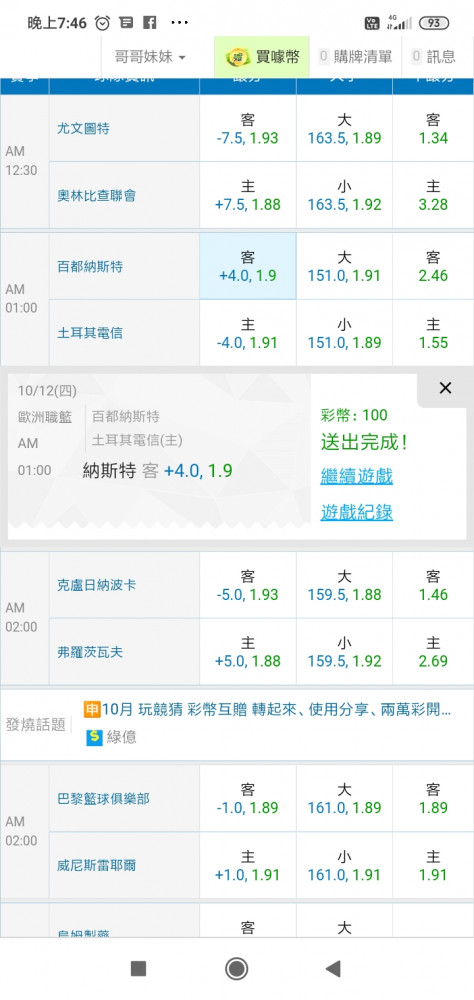
Task: Open 訊息 messages tab
Action: (435, 57)
